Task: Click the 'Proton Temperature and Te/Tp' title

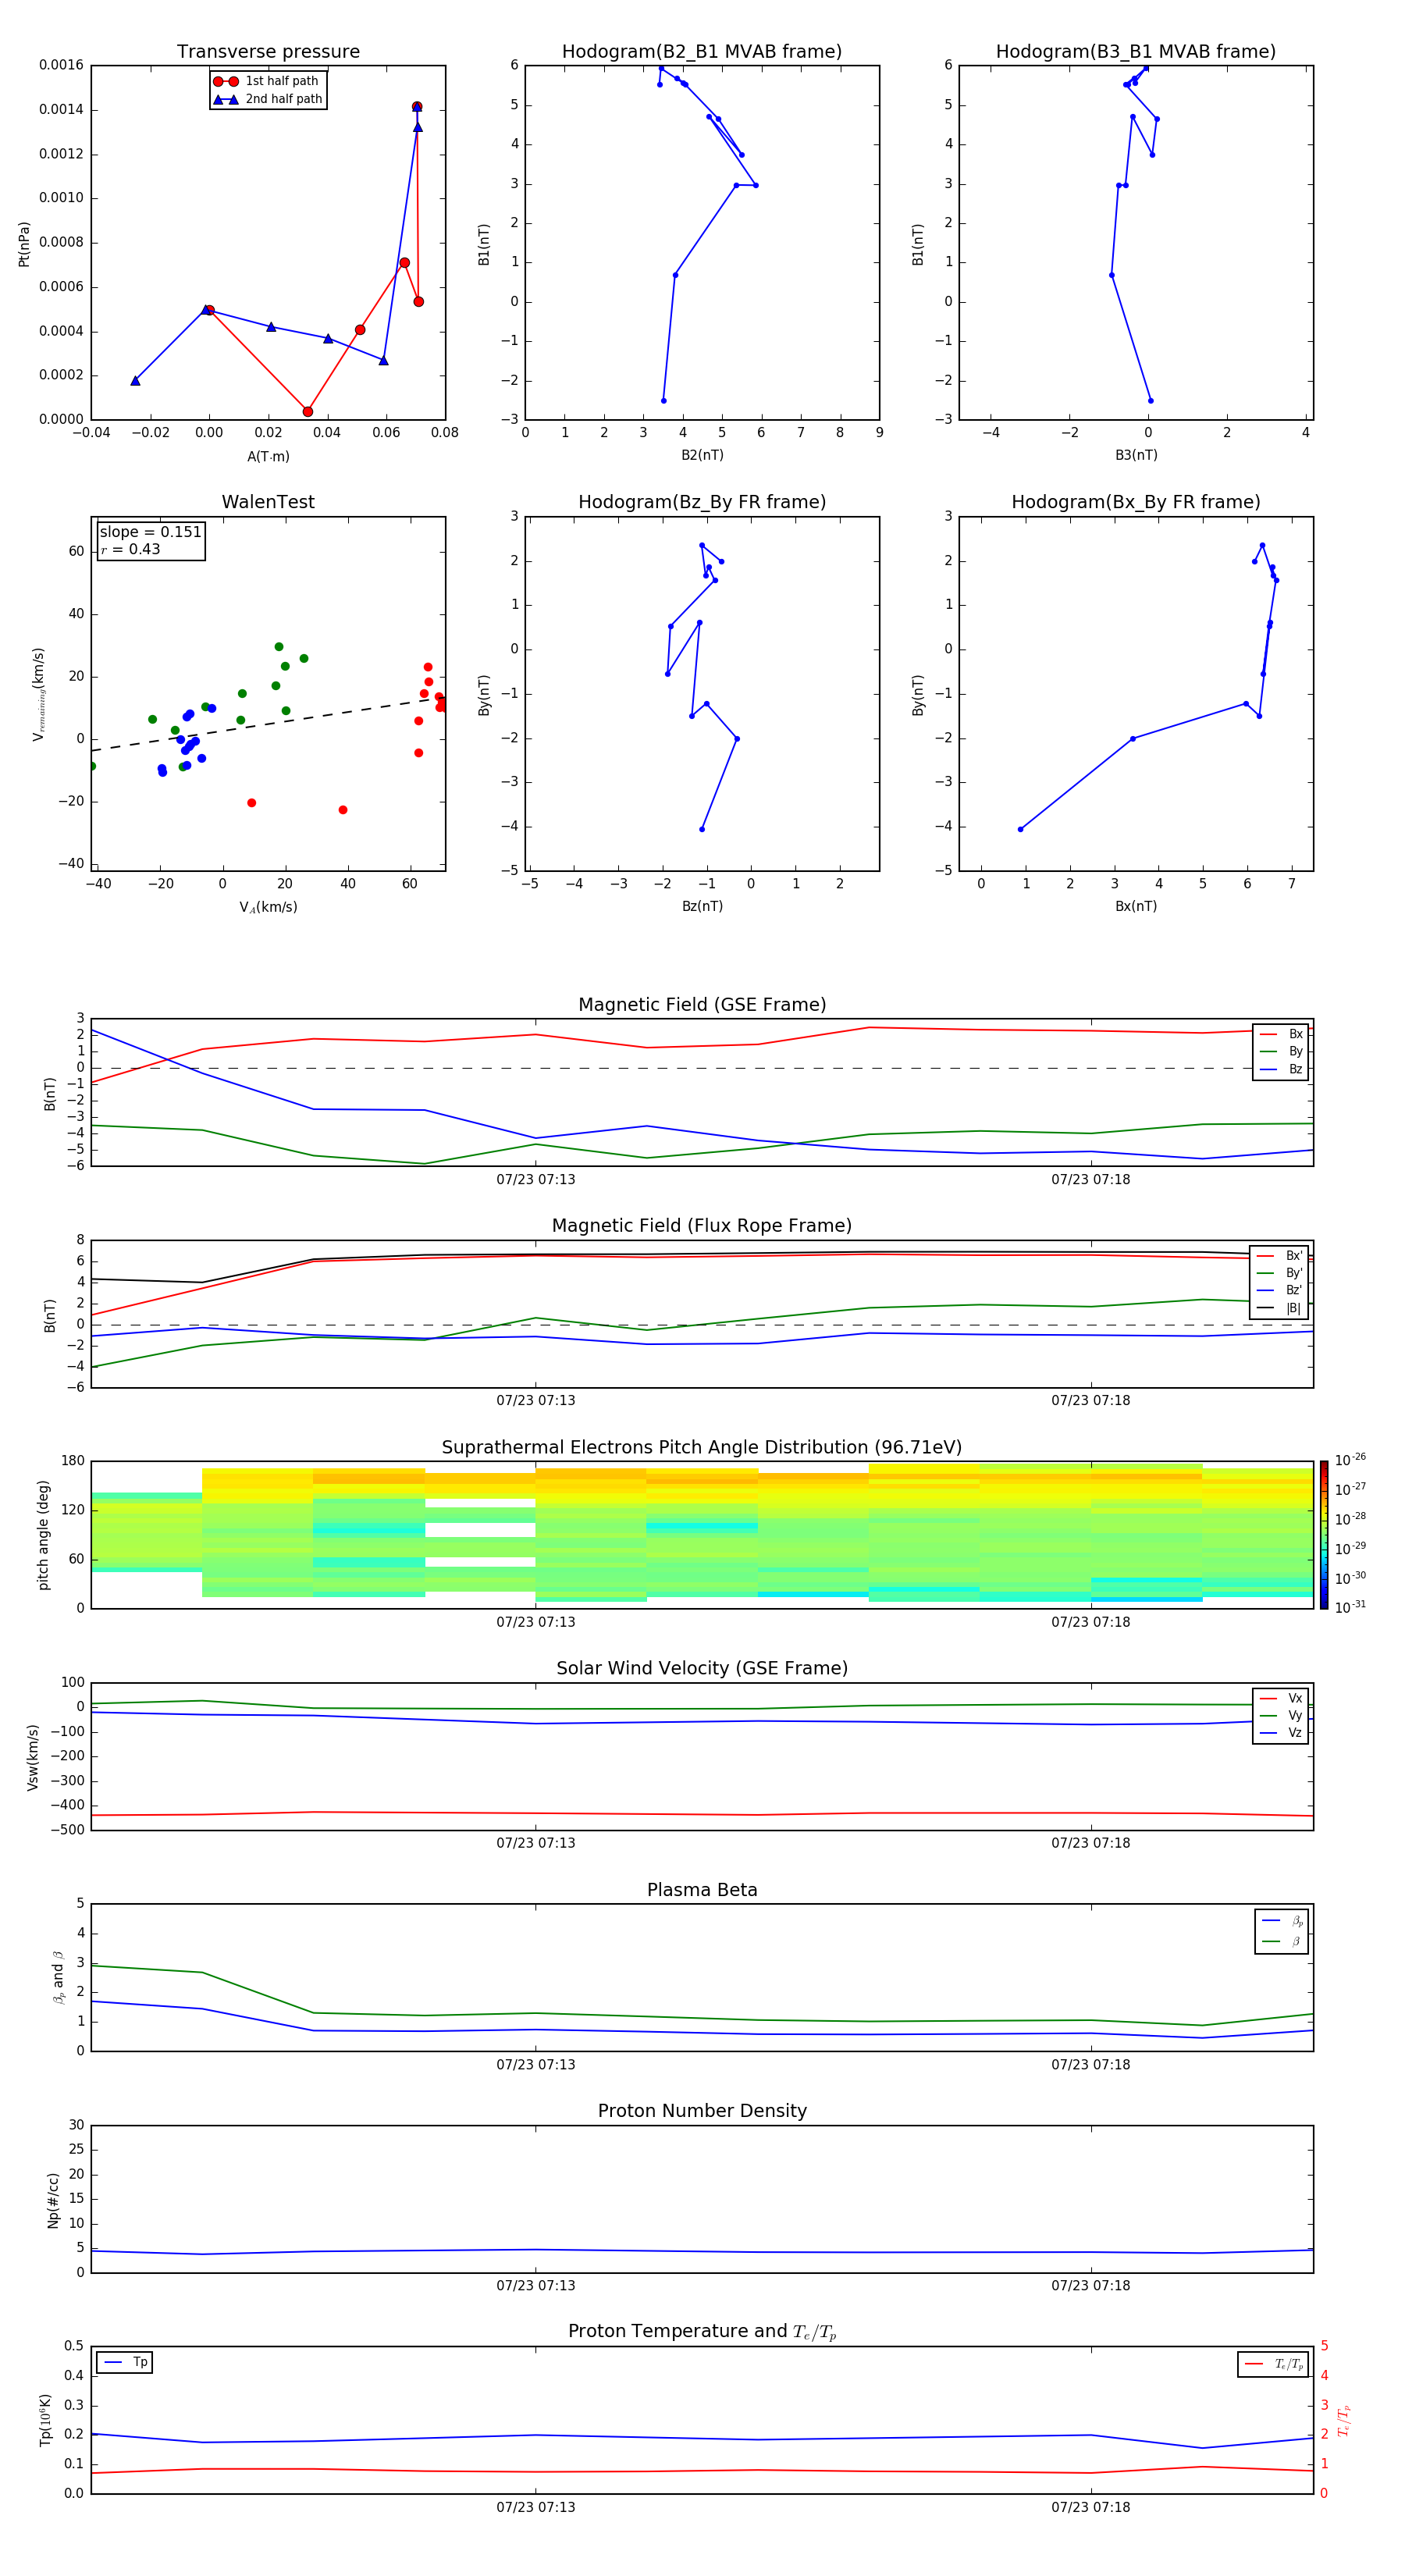Action: point(702,2332)
